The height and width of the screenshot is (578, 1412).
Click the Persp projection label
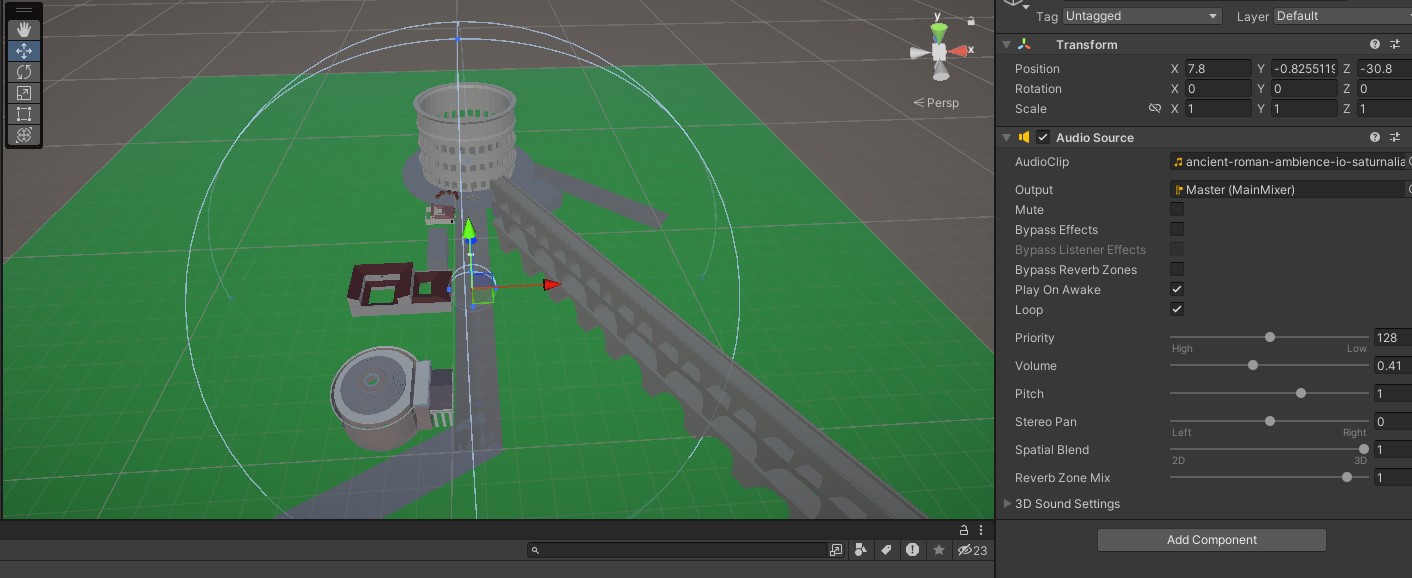[x=936, y=103]
